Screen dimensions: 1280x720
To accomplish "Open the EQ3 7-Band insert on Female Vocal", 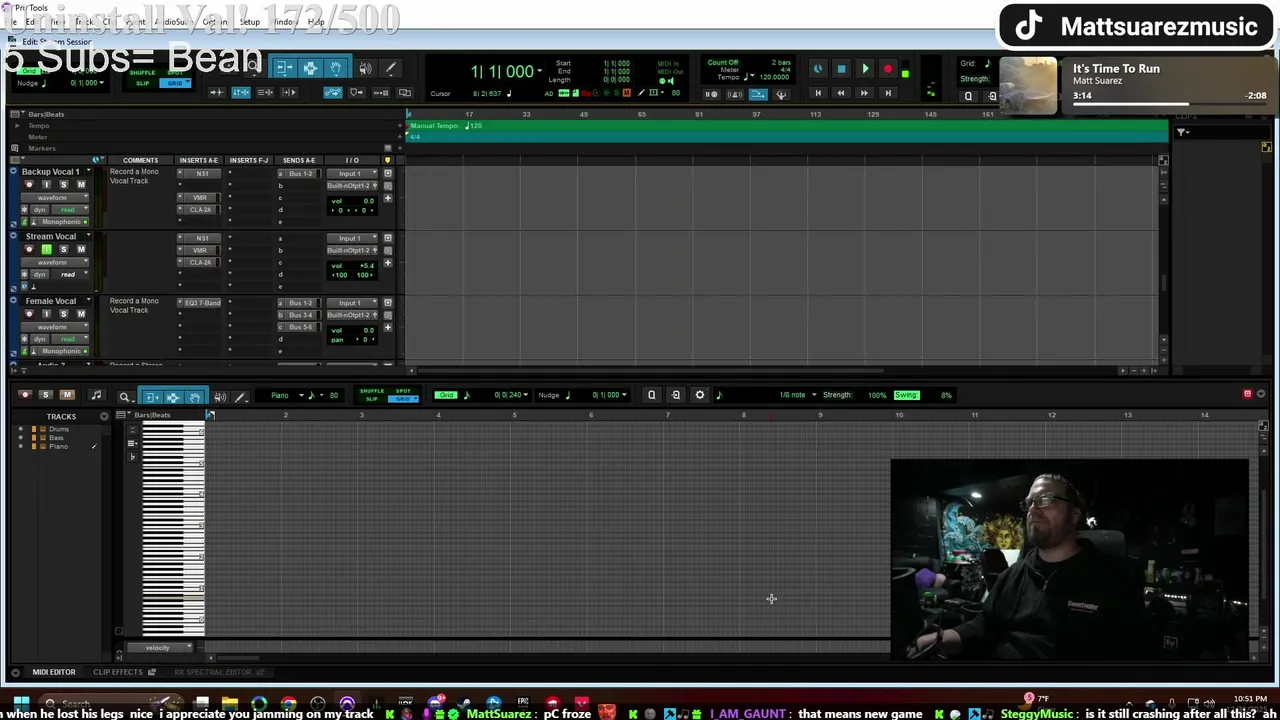I will point(200,302).
